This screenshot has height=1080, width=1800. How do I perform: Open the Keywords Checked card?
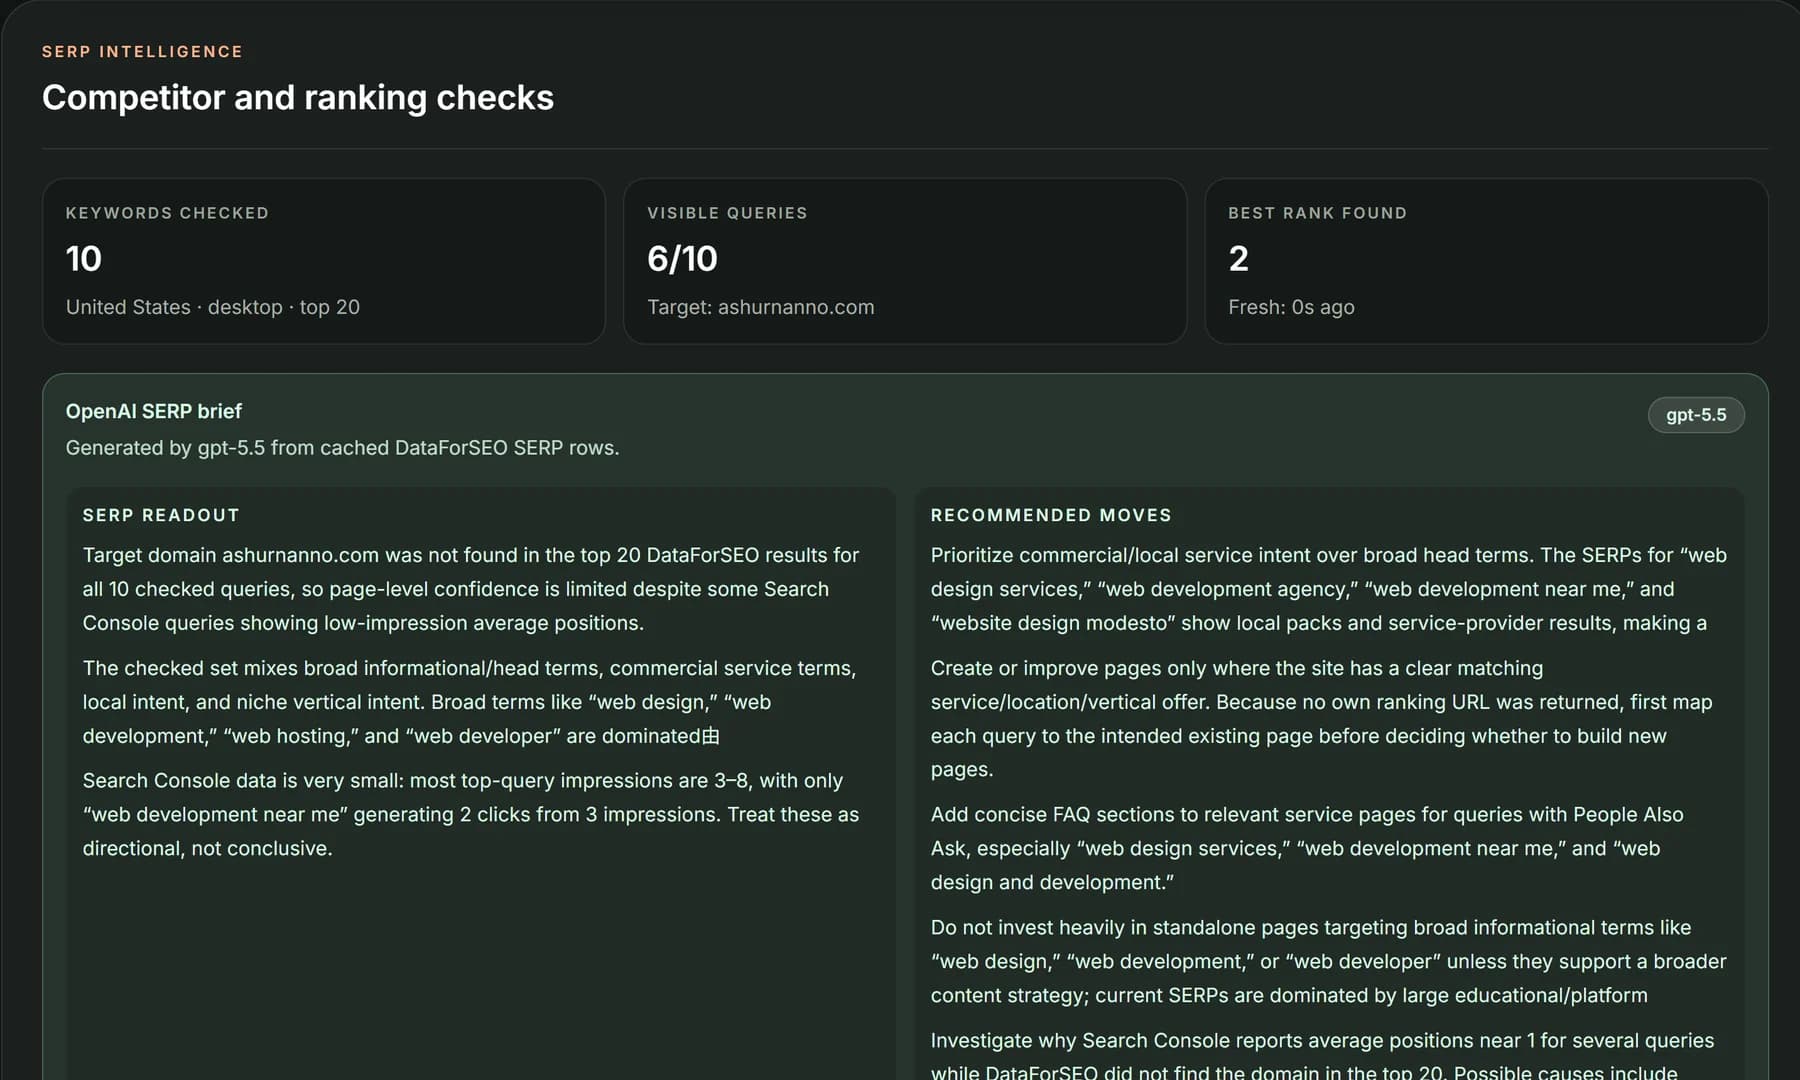click(324, 261)
